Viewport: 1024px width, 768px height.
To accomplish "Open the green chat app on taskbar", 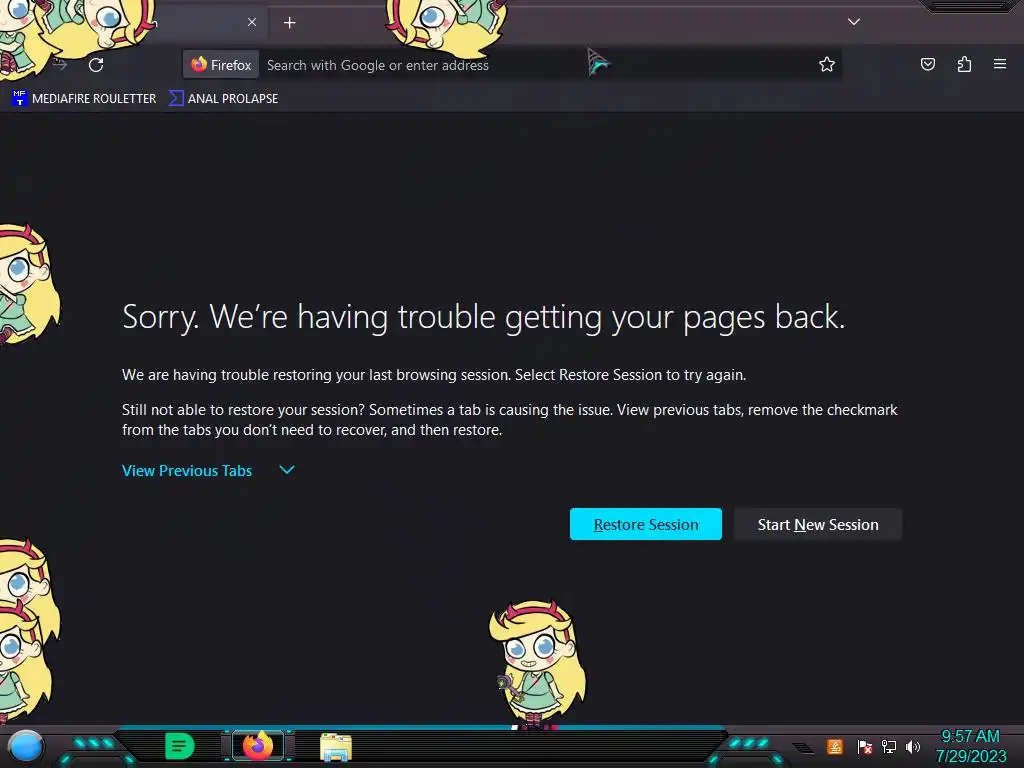I will point(180,746).
